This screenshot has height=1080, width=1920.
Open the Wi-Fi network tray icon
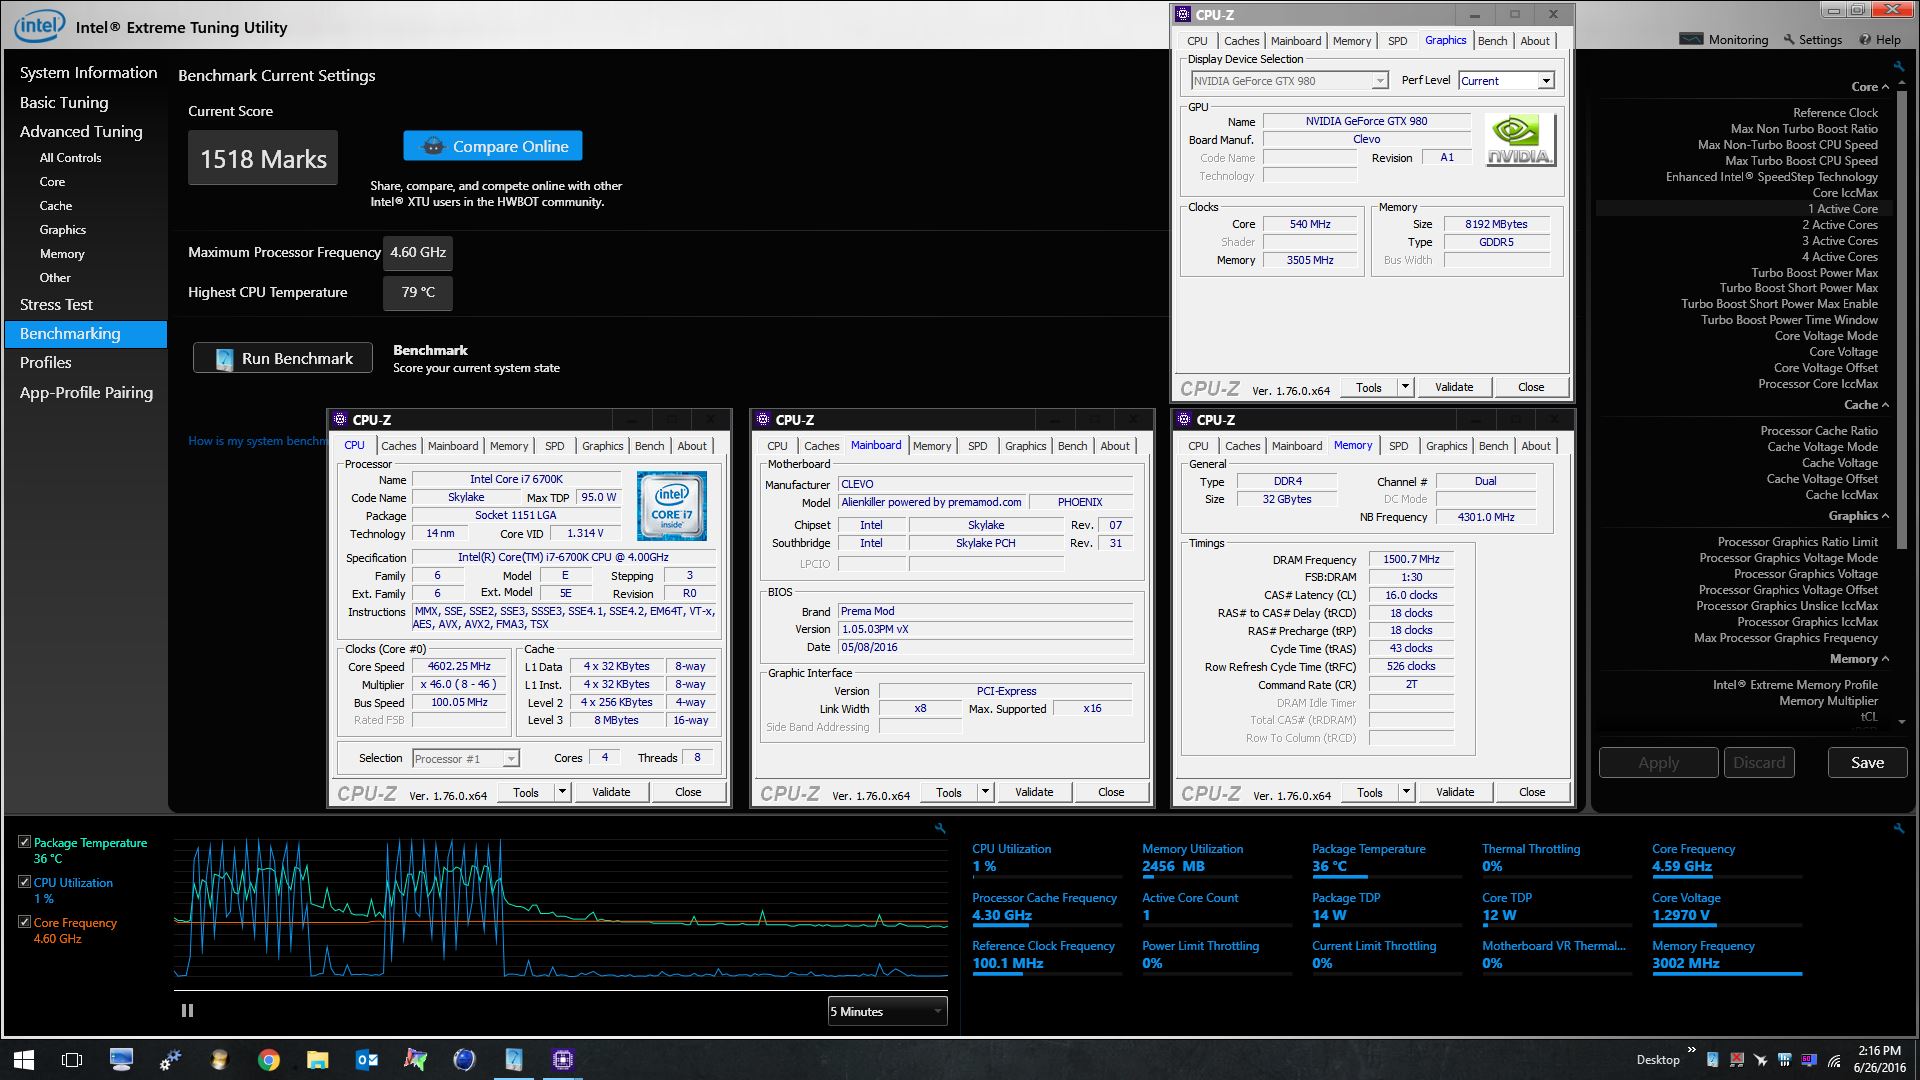[x=1834, y=1060]
